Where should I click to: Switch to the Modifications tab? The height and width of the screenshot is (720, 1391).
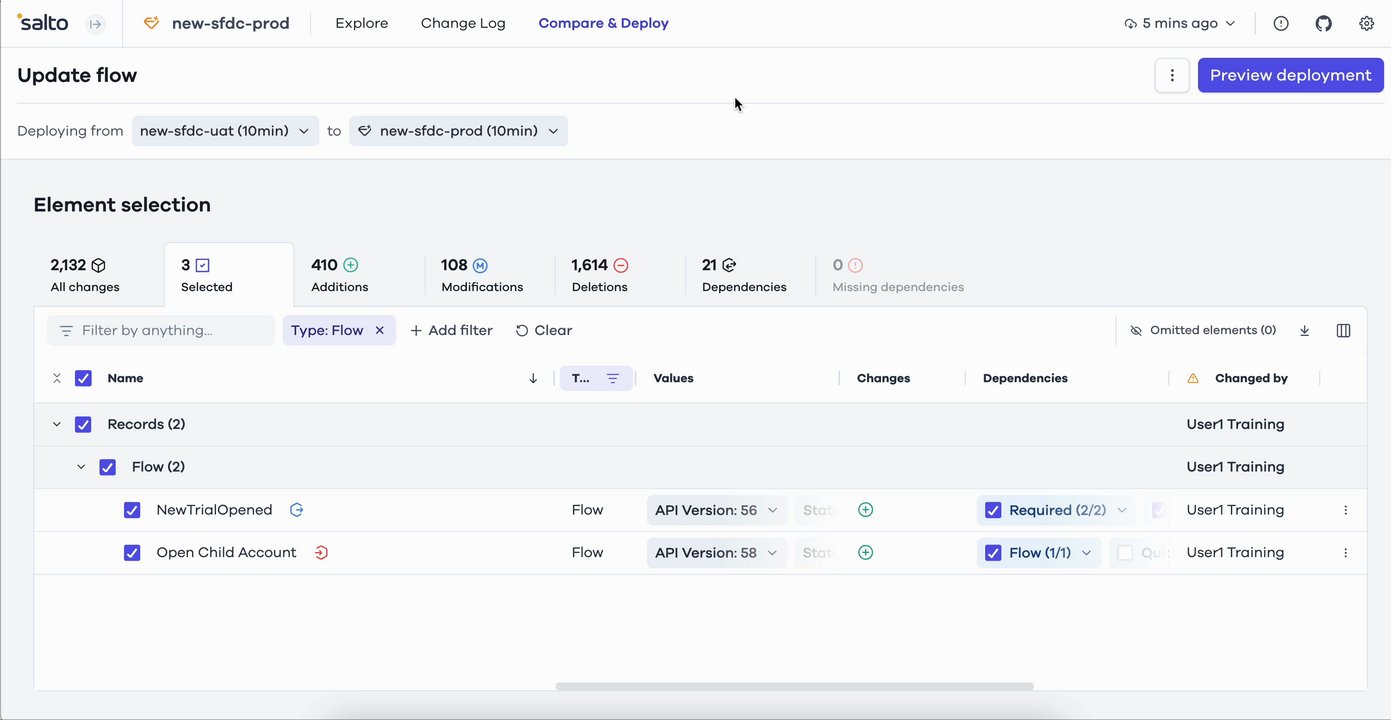coord(490,275)
